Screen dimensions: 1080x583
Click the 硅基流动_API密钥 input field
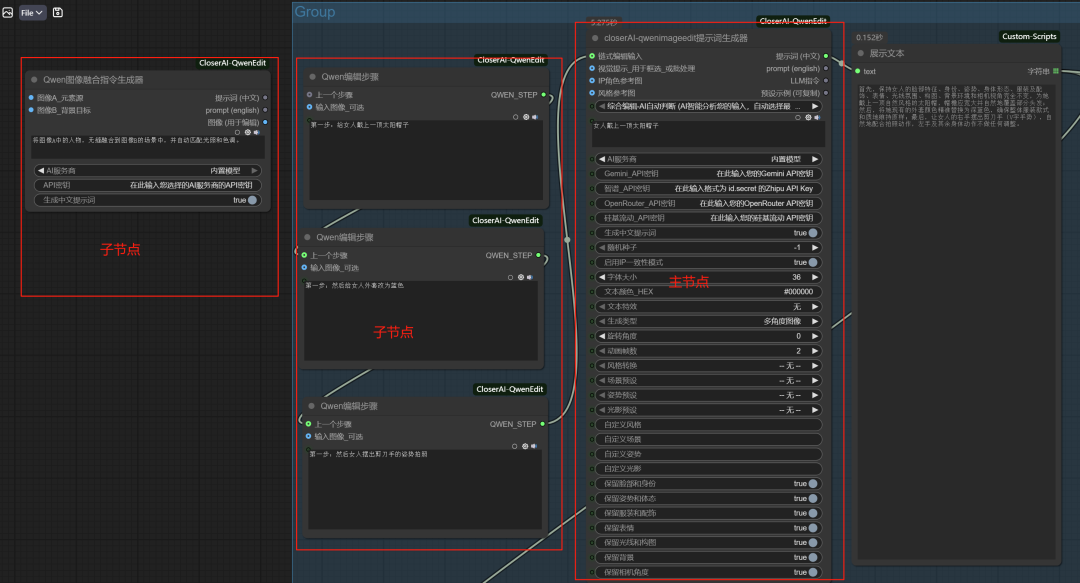[x=708, y=218]
